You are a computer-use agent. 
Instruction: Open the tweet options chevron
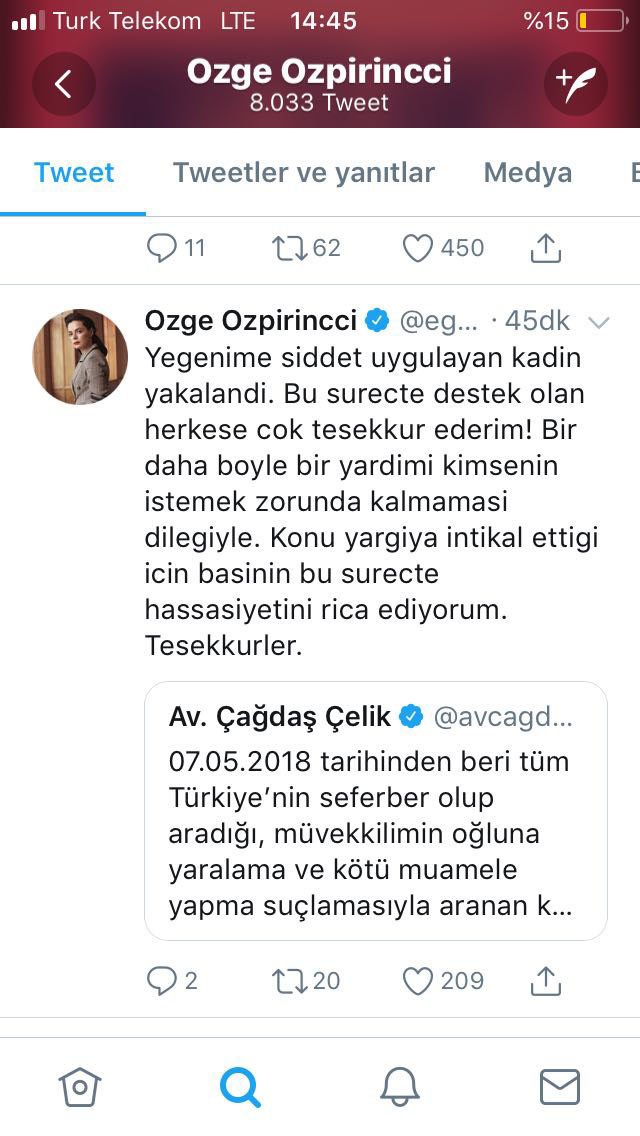[599, 322]
